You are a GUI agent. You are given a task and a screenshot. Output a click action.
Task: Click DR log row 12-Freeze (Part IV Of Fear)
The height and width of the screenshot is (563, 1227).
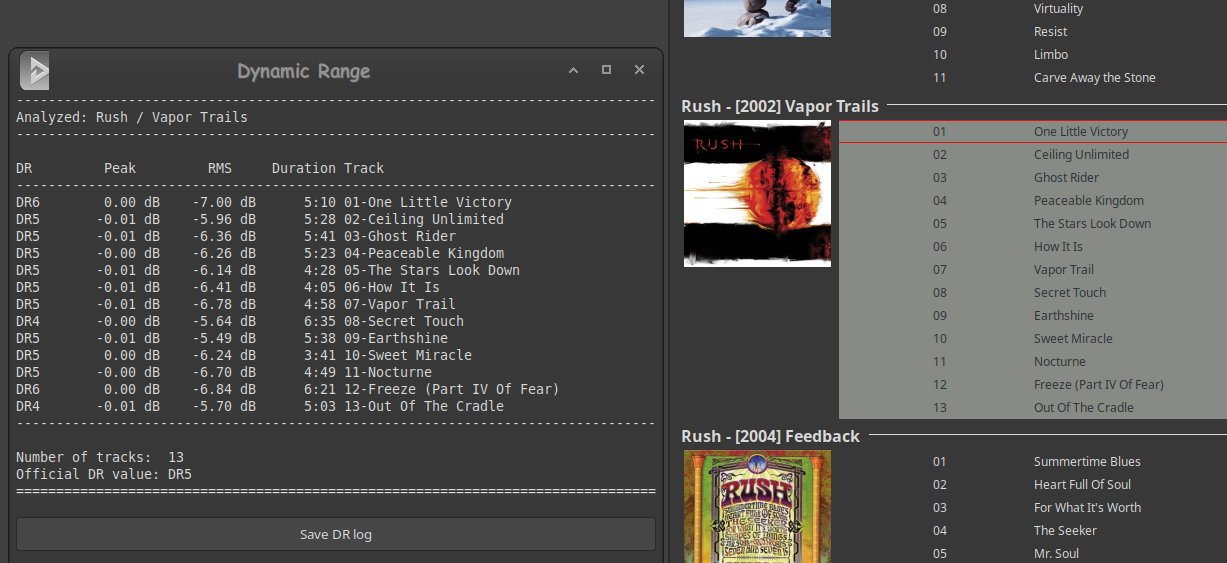click(288, 389)
